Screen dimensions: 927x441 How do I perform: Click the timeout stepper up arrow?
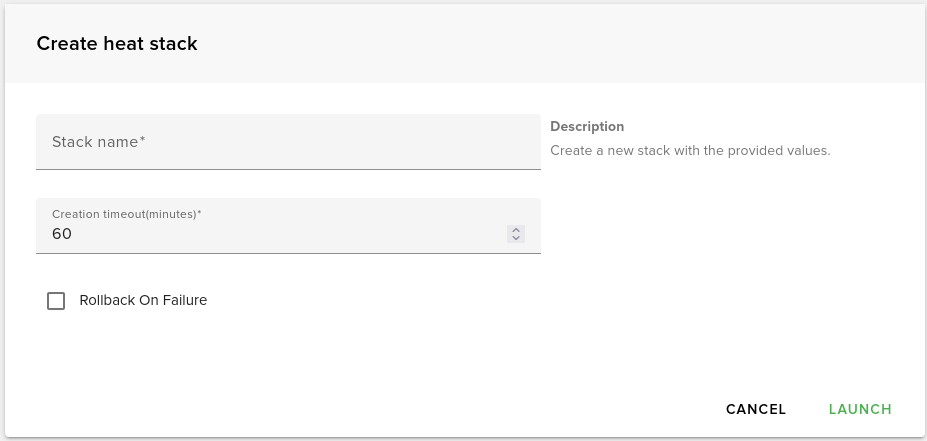(516, 229)
